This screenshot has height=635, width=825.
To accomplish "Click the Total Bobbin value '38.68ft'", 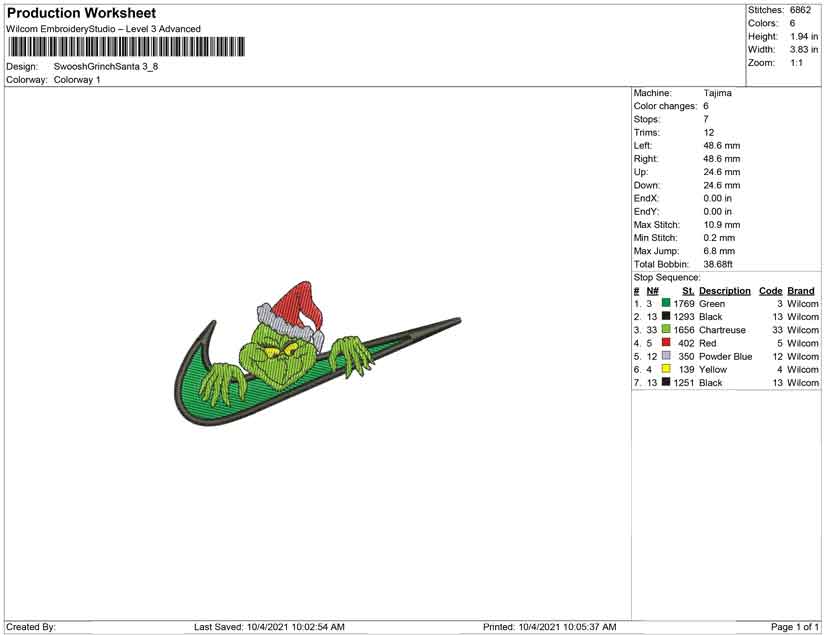I will click(718, 264).
